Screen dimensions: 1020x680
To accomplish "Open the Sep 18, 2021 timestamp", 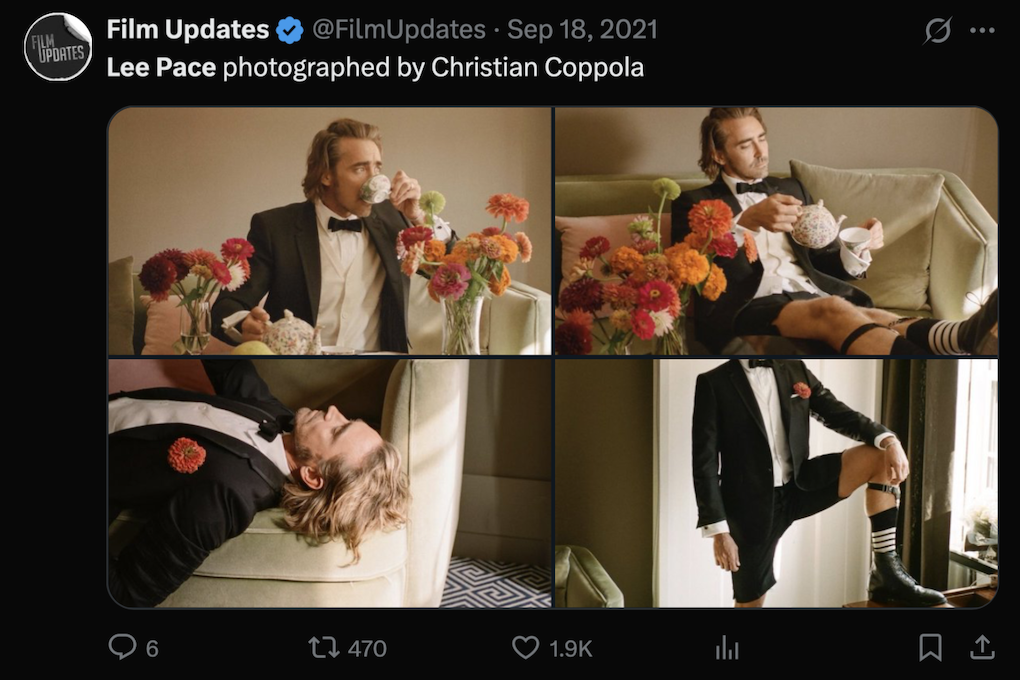I will (582, 30).
